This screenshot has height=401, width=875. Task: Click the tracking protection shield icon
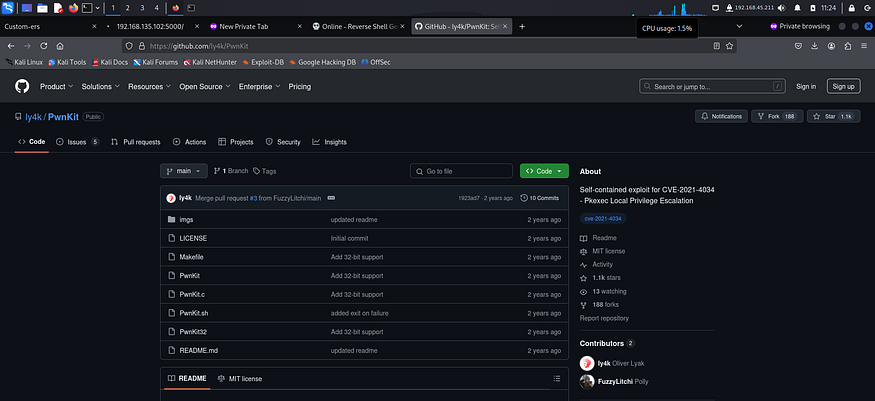(x=129, y=46)
